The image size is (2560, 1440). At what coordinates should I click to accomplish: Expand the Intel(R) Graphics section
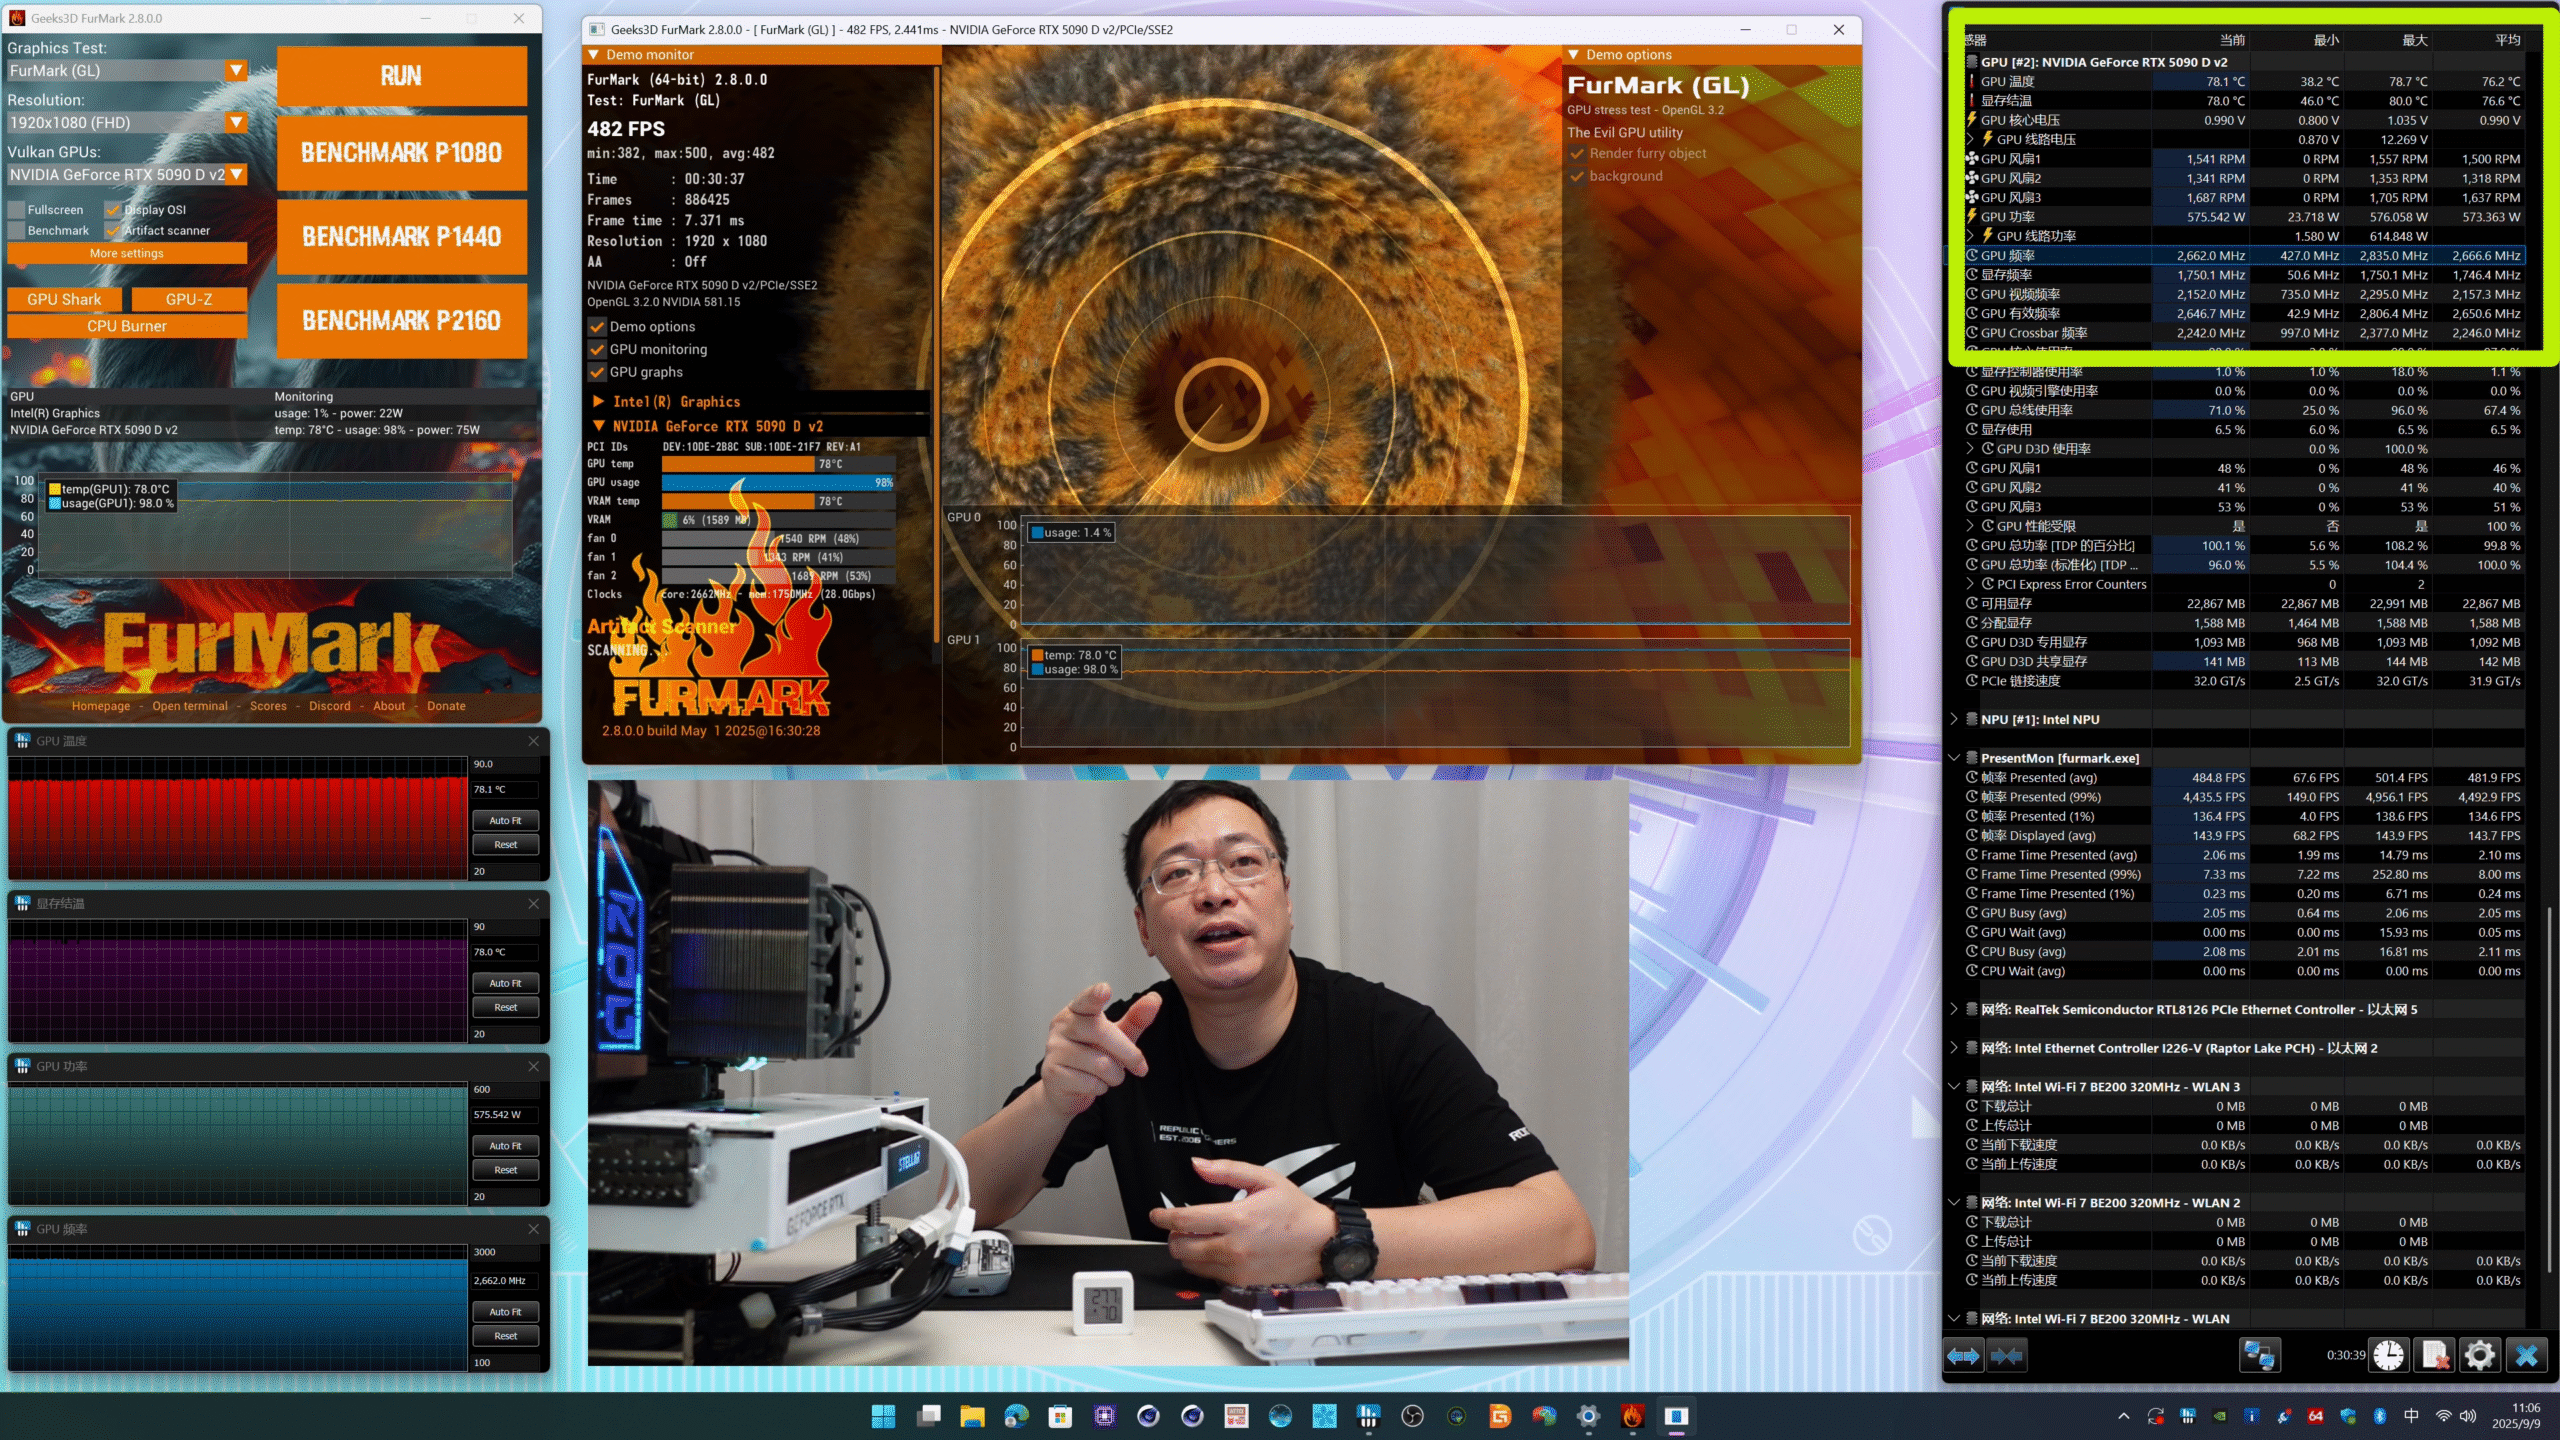coord(598,402)
